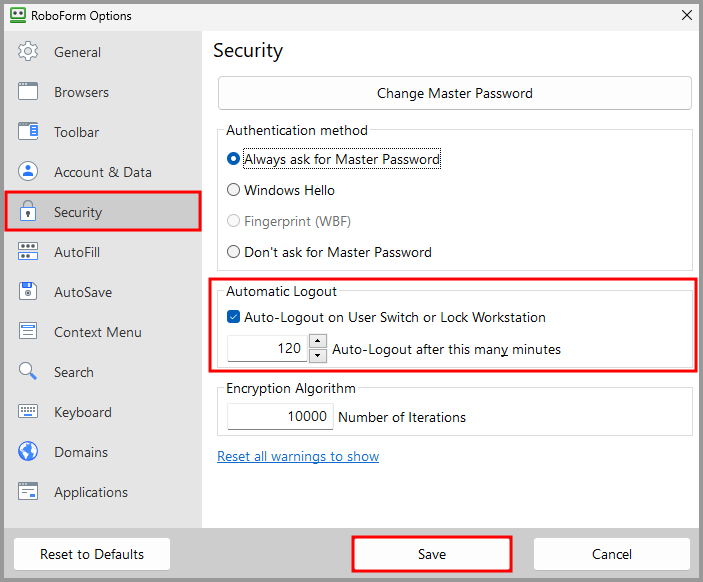Click Auto-Logout after this many minutes label
703x582 pixels.
click(x=447, y=349)
